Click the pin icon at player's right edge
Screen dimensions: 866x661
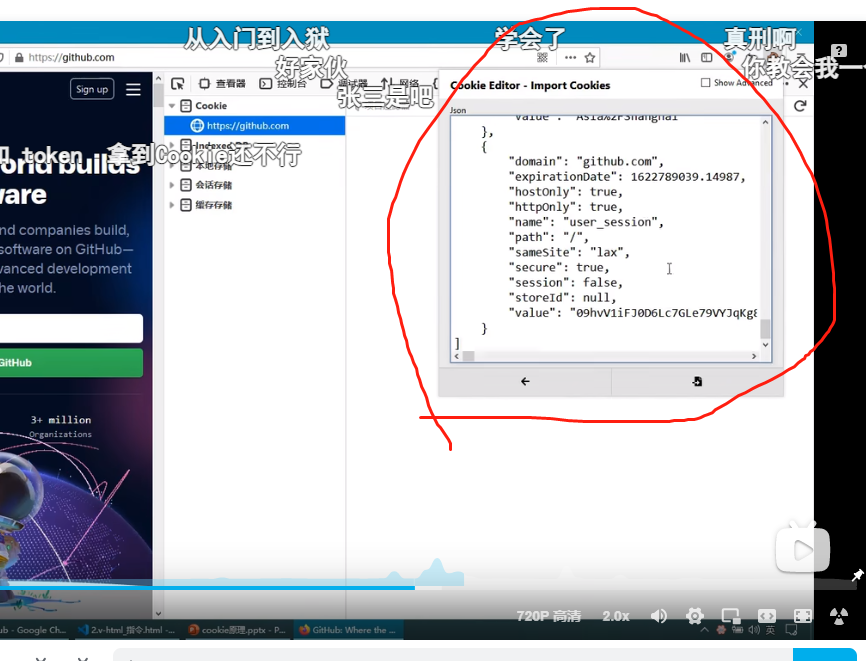857,575
